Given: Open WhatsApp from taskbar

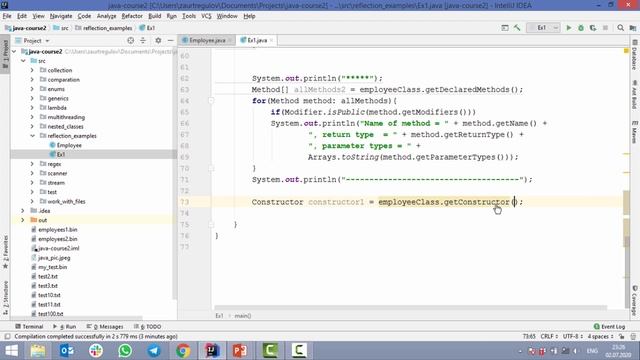Looking at the screenshot, I should pyautogui.click(x=125, y=351).
